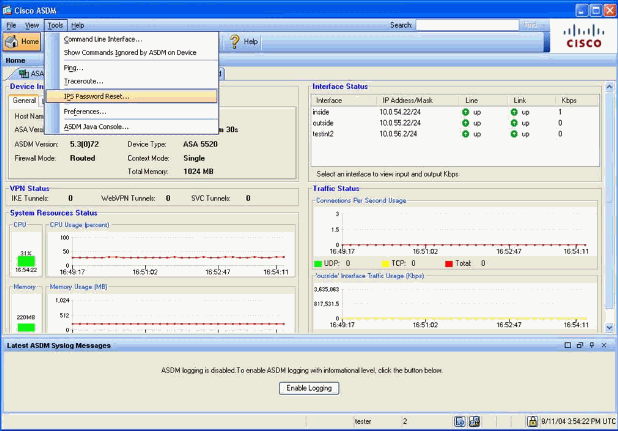618x431 pixels.
Task: Open the File menu
Action: [x=12, y=24]
